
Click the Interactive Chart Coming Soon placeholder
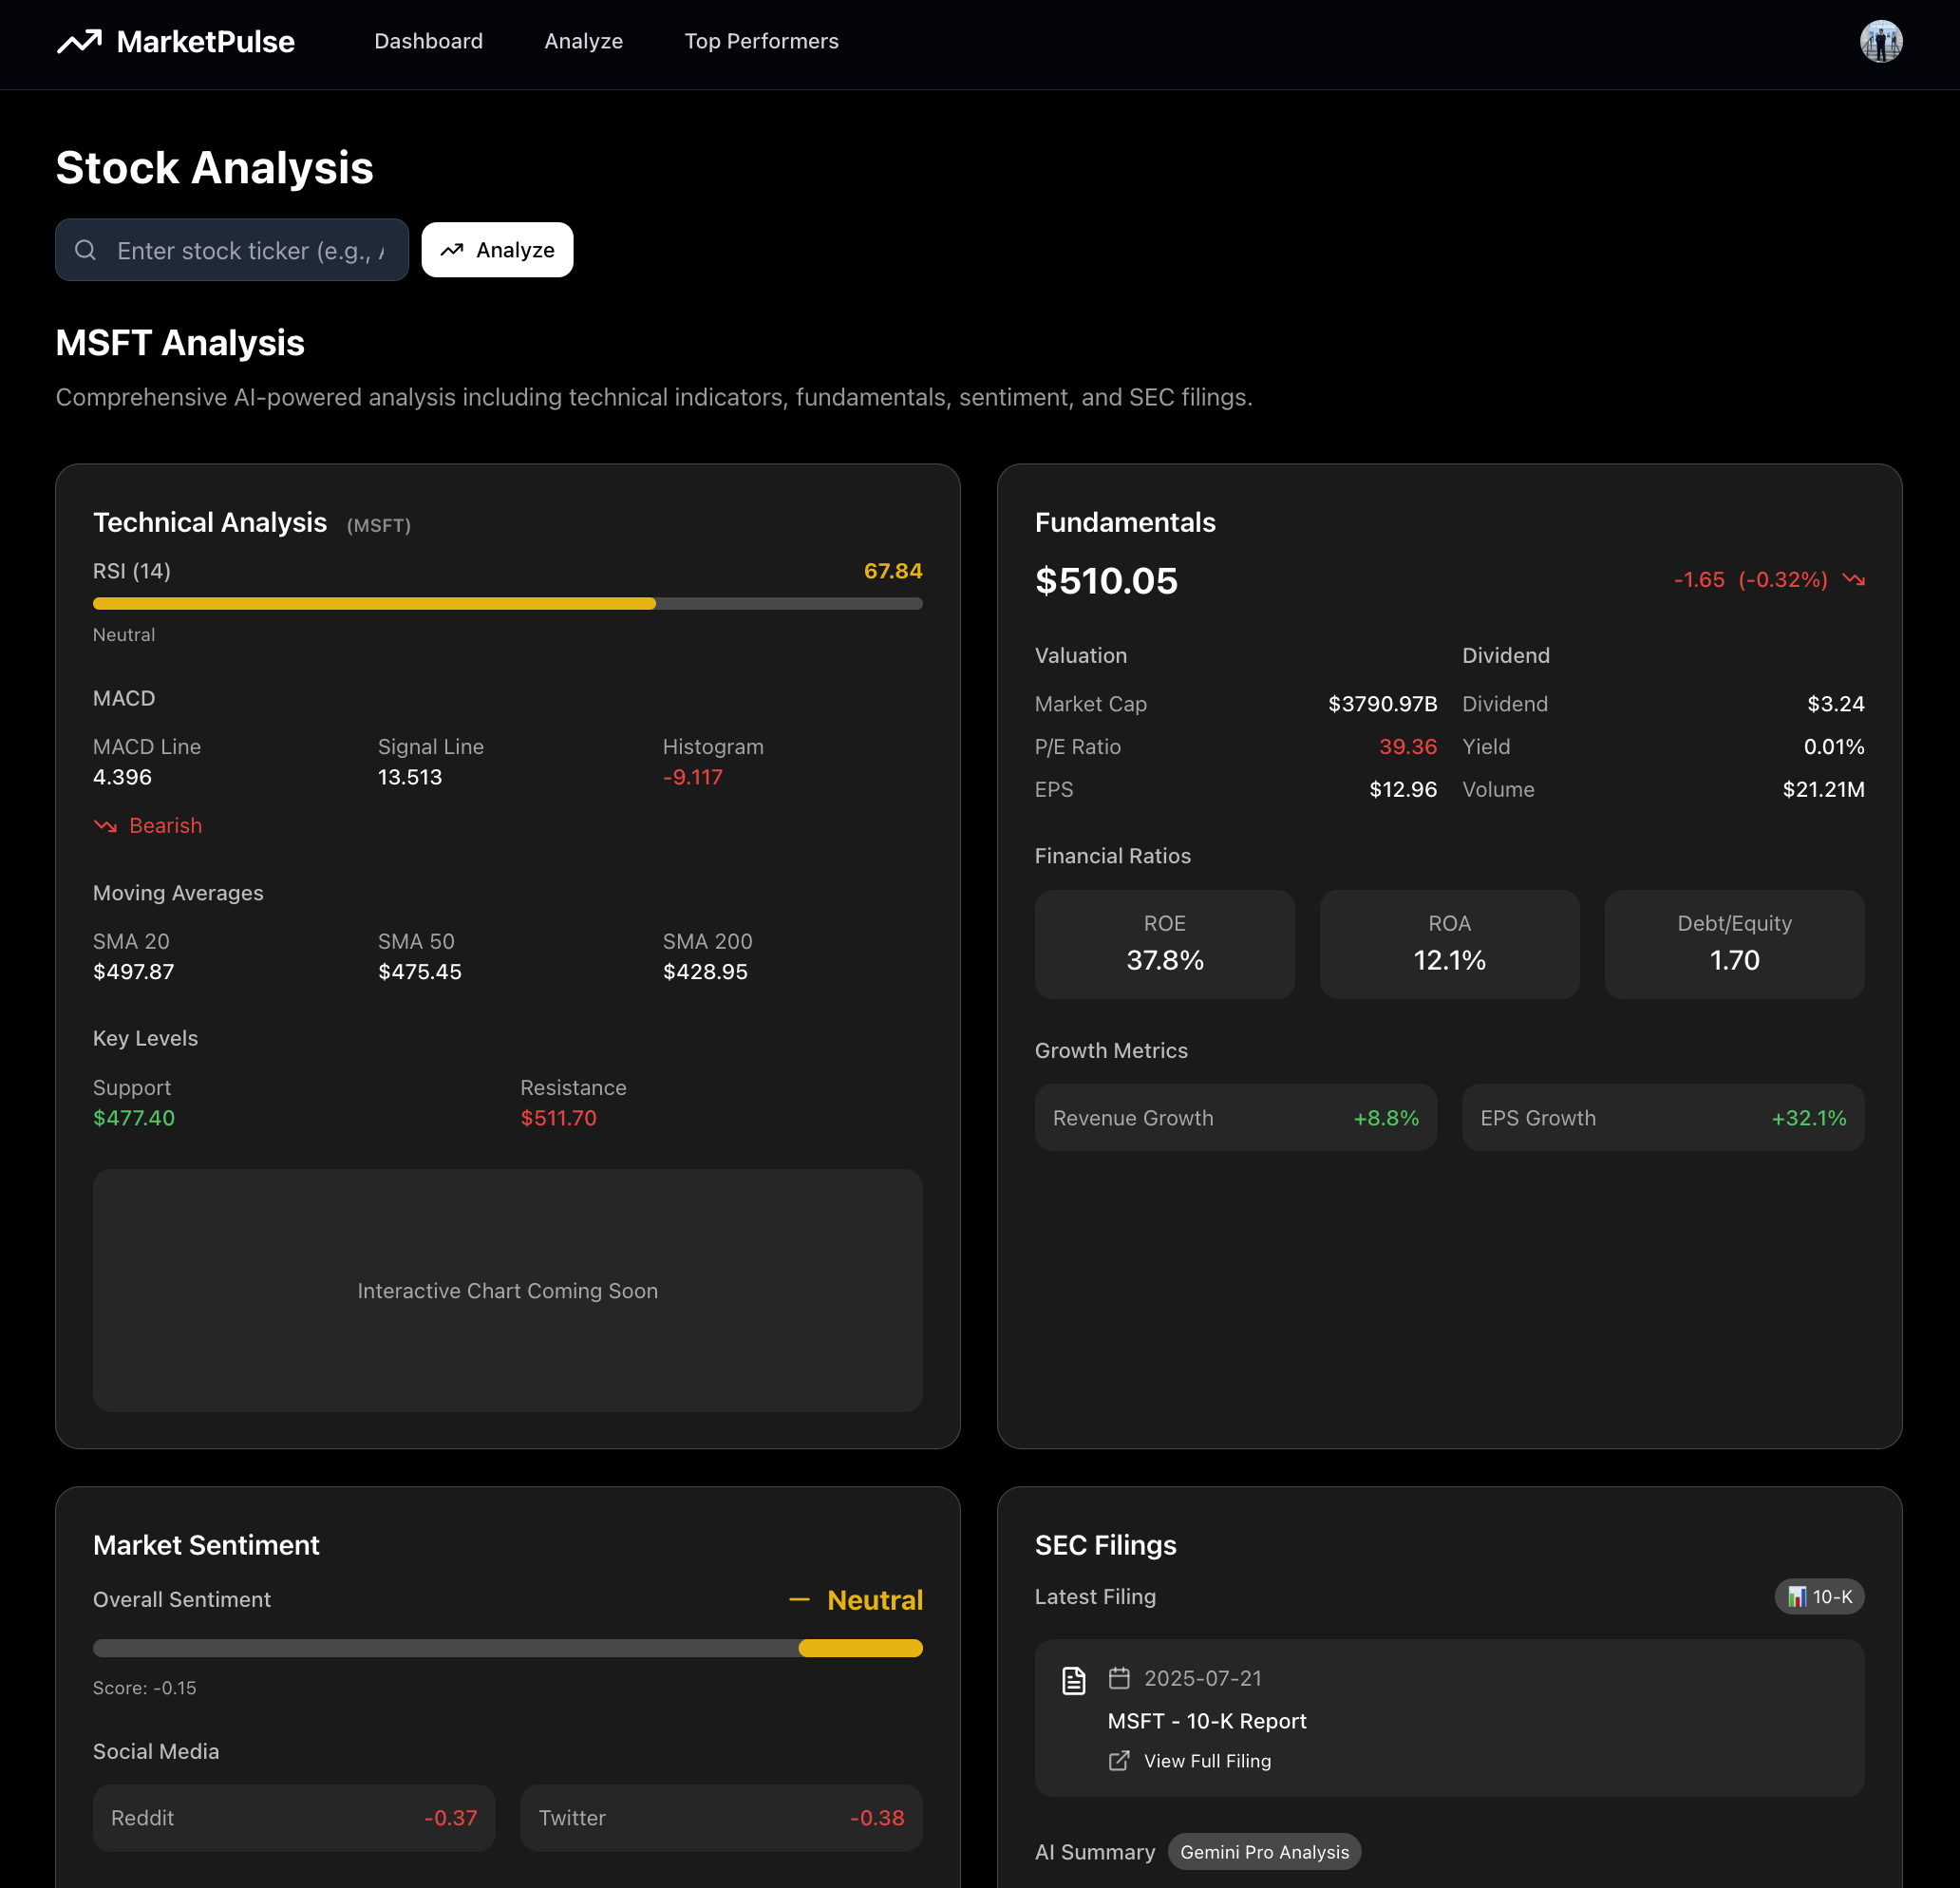tap(508, 1290)
